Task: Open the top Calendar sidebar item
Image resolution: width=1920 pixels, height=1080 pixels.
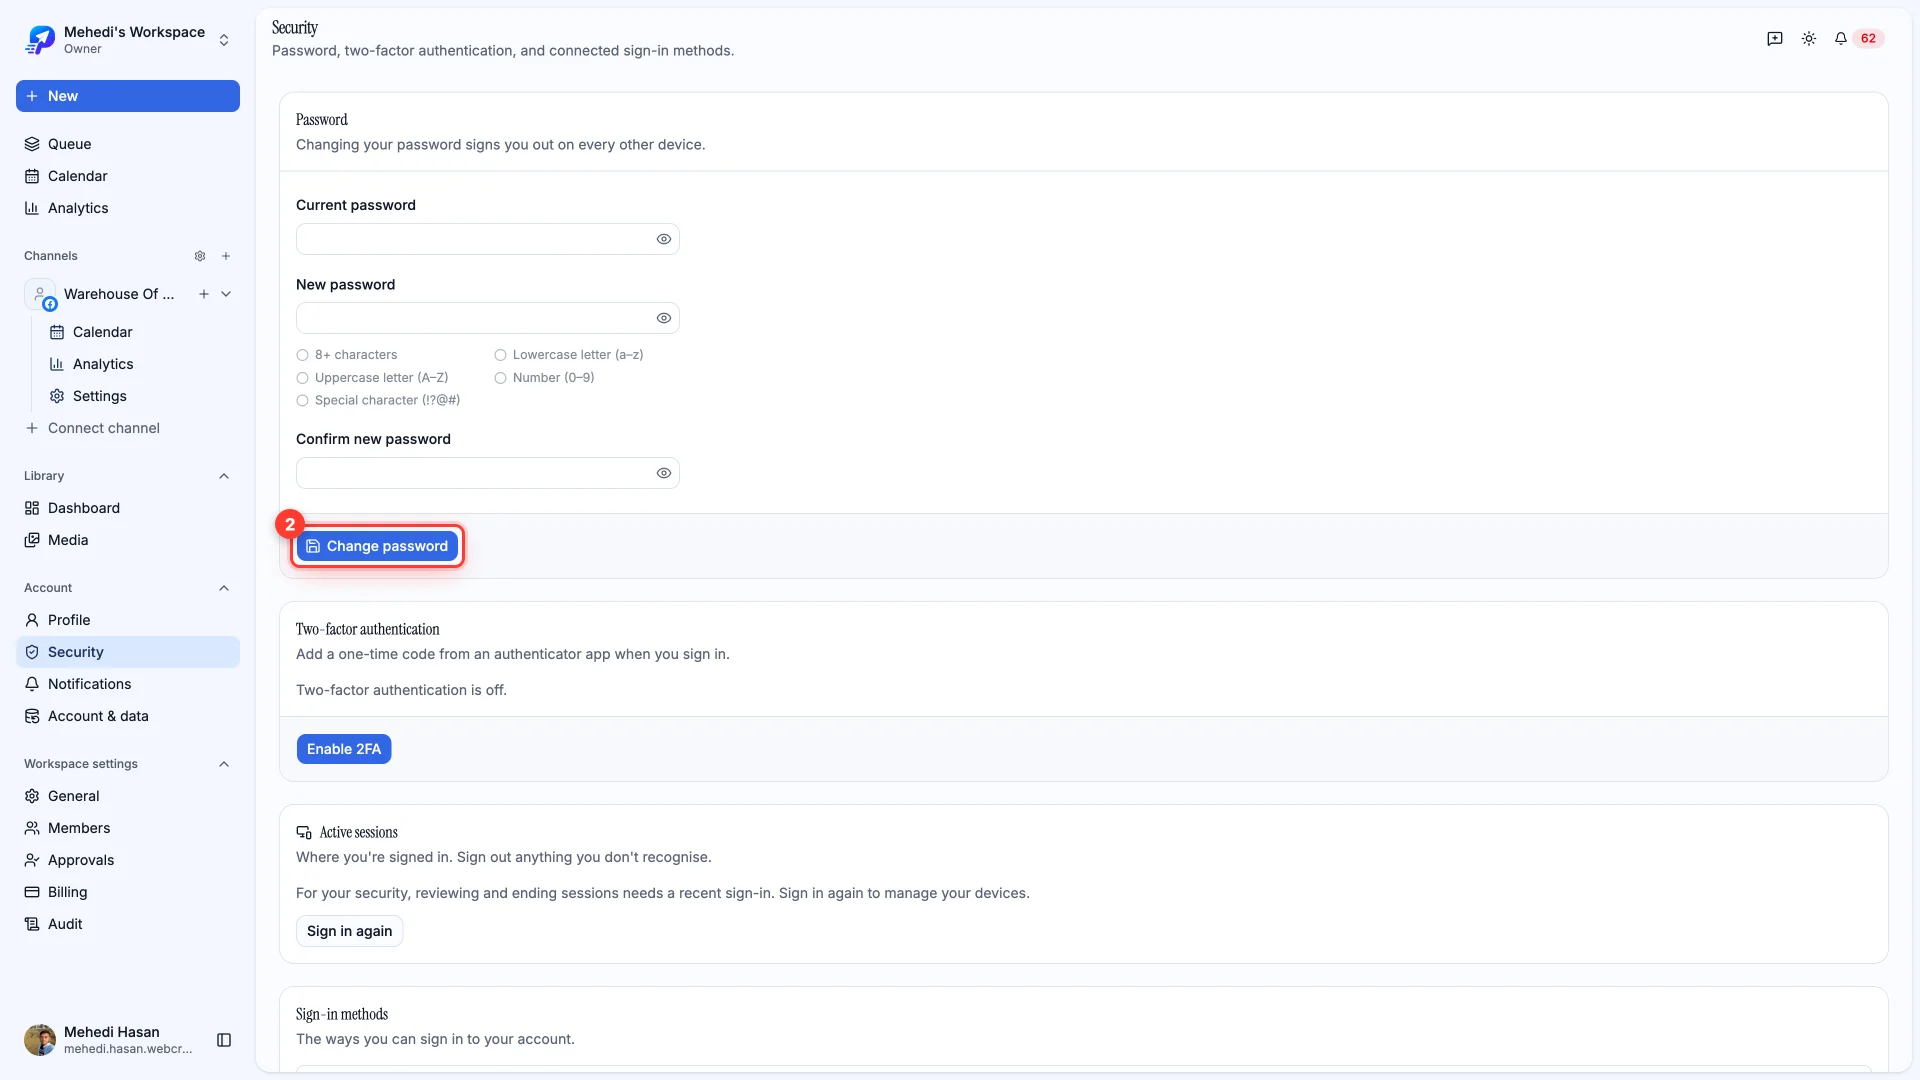Action: (x=128, y=176)
